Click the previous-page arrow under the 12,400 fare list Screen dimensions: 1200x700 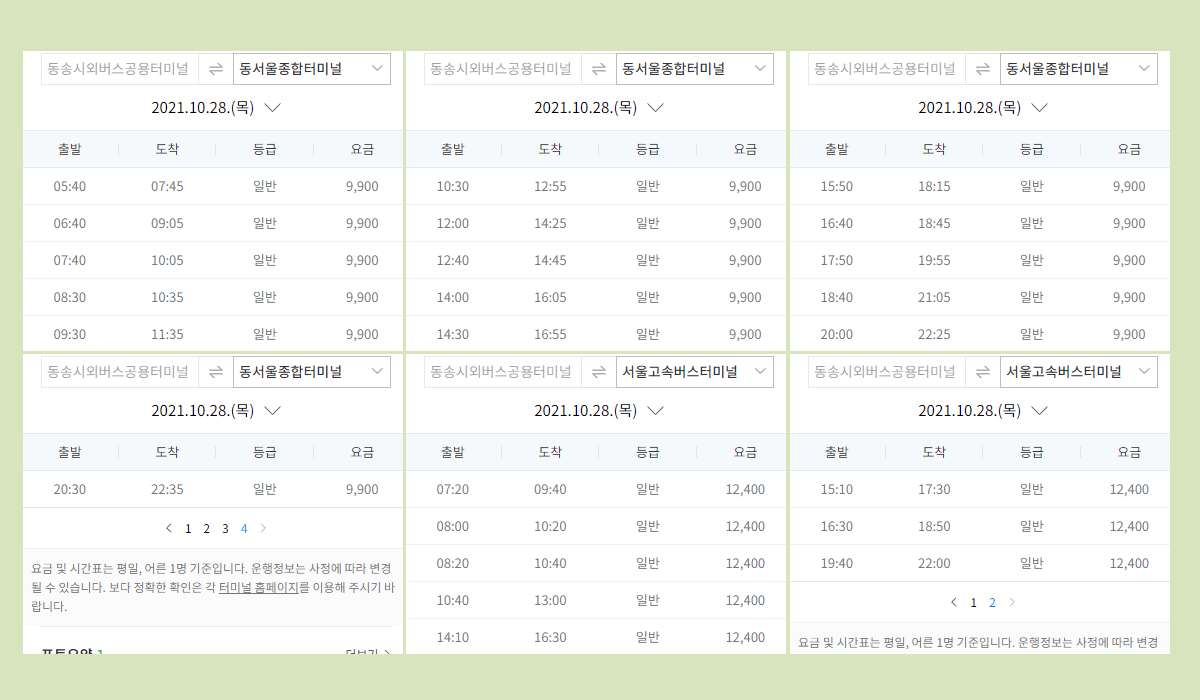coord(953,602)
